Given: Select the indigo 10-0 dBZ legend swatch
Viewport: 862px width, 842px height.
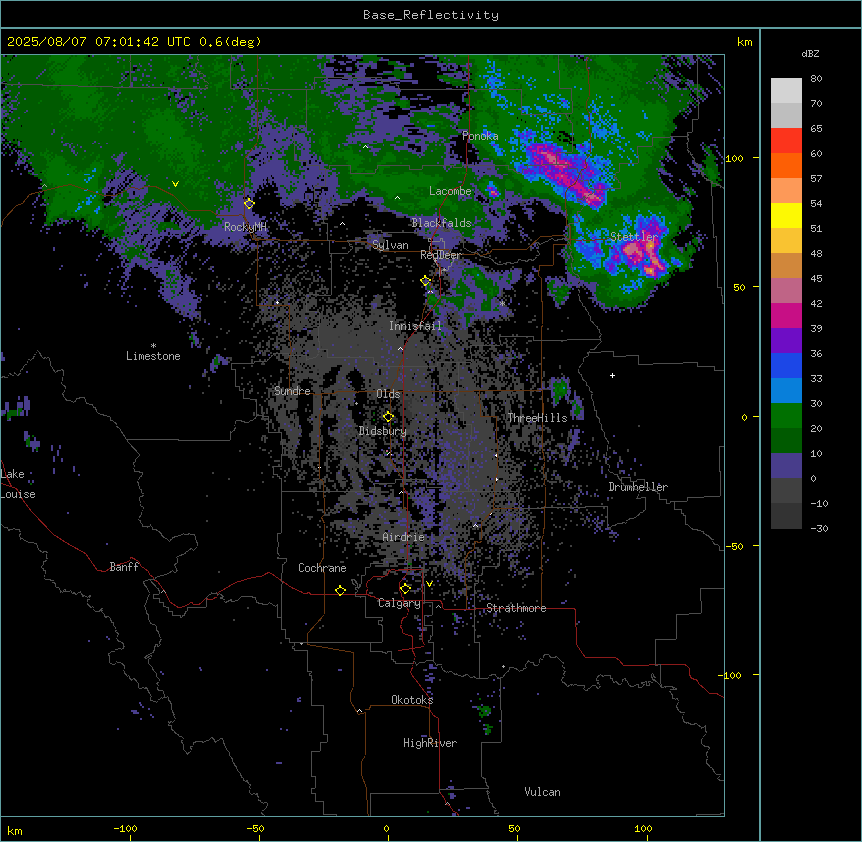Looking at the screenshot, I should click(786, 466).
